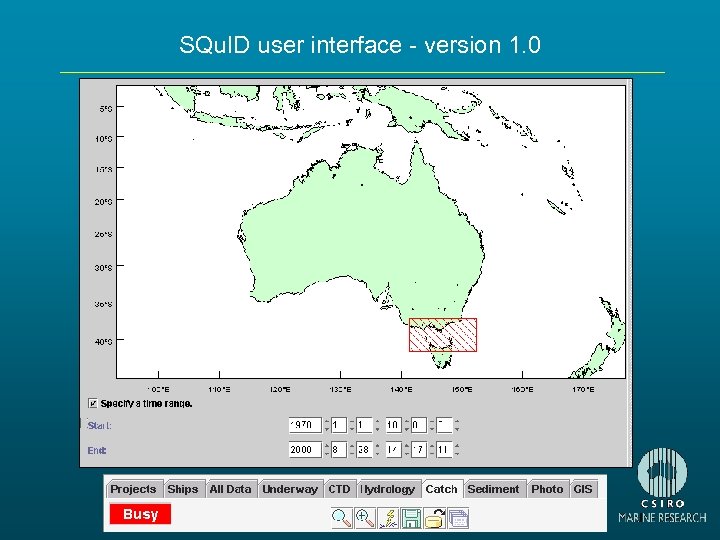720x540 pixels.
Task: Click the red hatched selection box on map
Action: (x=443, y=335)
